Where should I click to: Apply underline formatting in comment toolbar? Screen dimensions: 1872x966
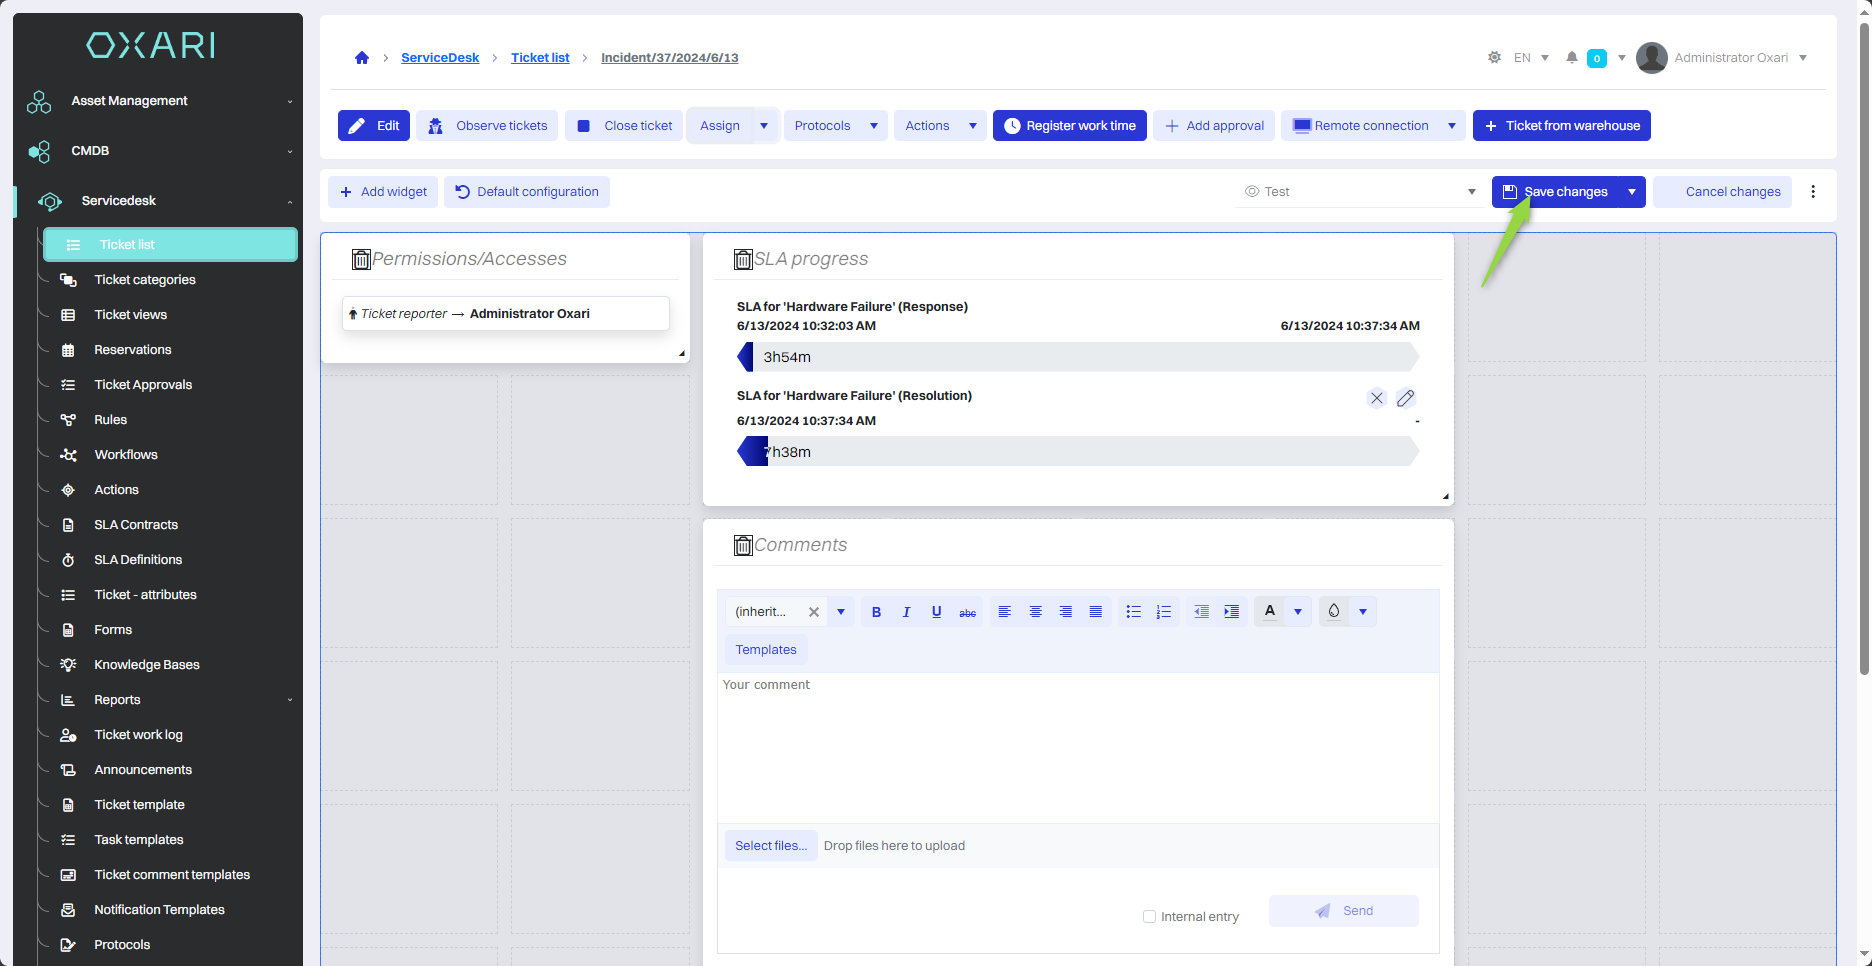coord(936,612)
